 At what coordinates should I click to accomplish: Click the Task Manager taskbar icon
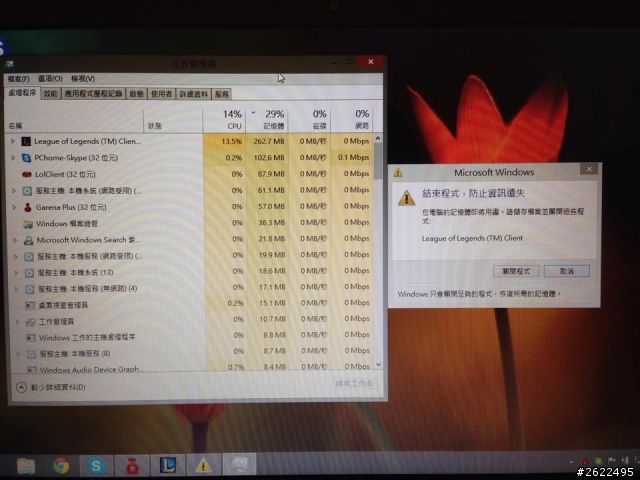coord(239,464)
